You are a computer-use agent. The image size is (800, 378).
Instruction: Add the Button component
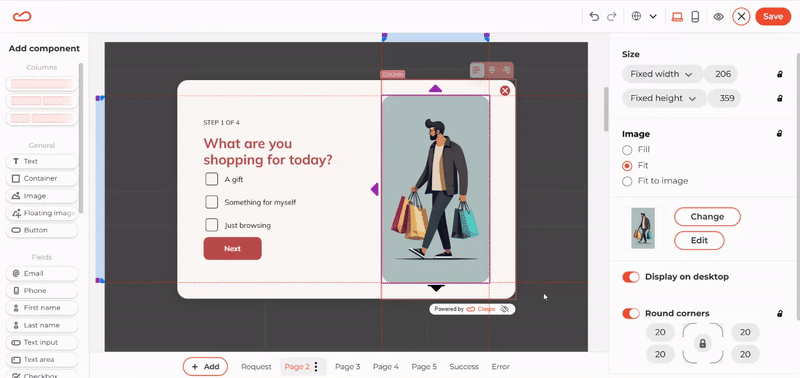click(x=42, y=230)
